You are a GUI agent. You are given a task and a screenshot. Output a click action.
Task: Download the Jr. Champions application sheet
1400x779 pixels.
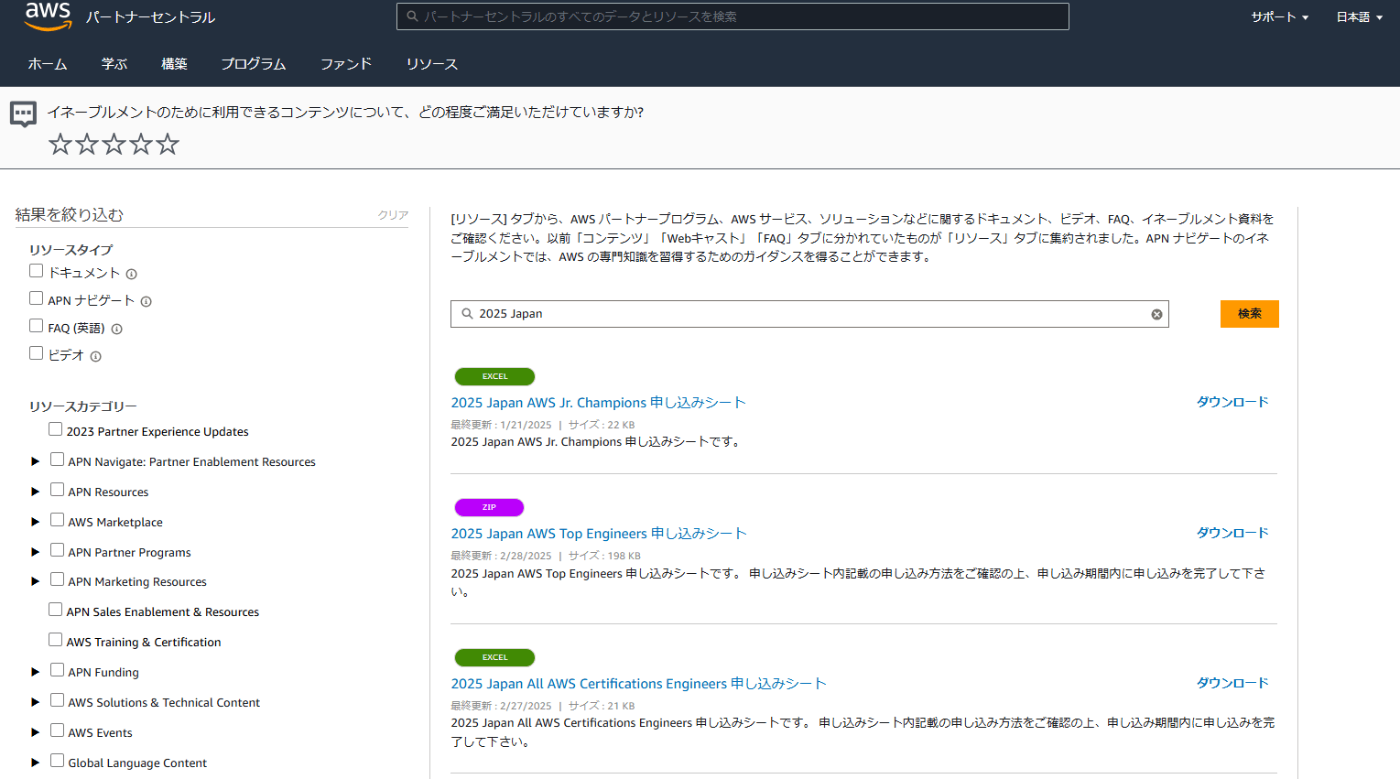pos(1232,402)
